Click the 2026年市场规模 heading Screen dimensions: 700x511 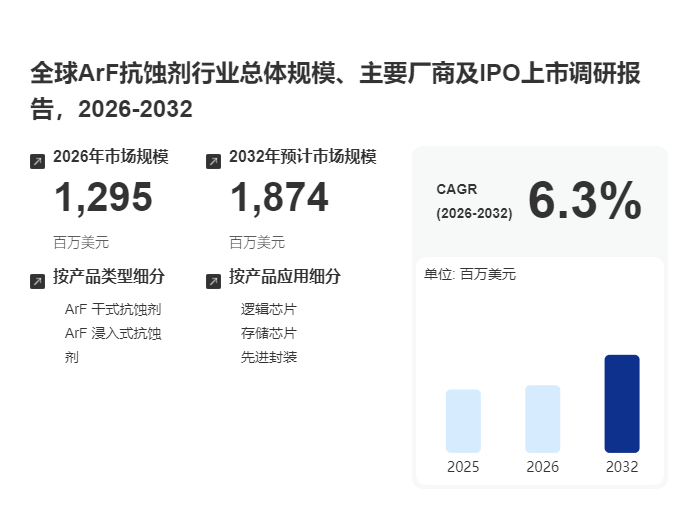tap(111, 157)
